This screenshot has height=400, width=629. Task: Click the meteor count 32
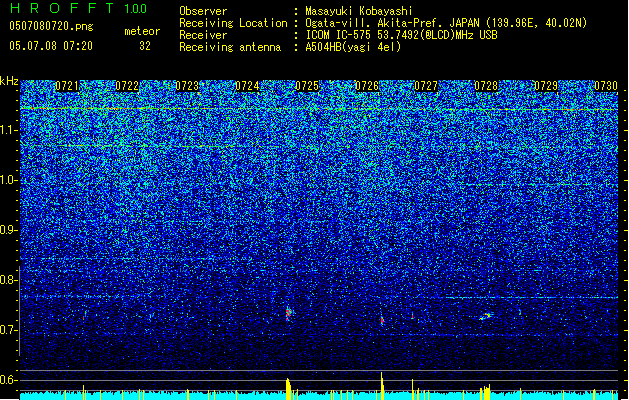pyautogui.click(x=145, y=46)
